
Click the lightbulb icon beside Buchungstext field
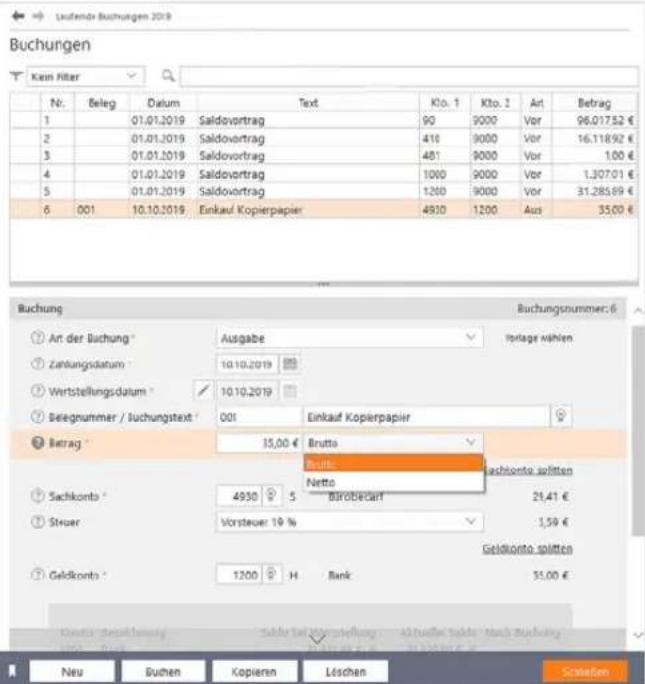click(x=561, y=416)
